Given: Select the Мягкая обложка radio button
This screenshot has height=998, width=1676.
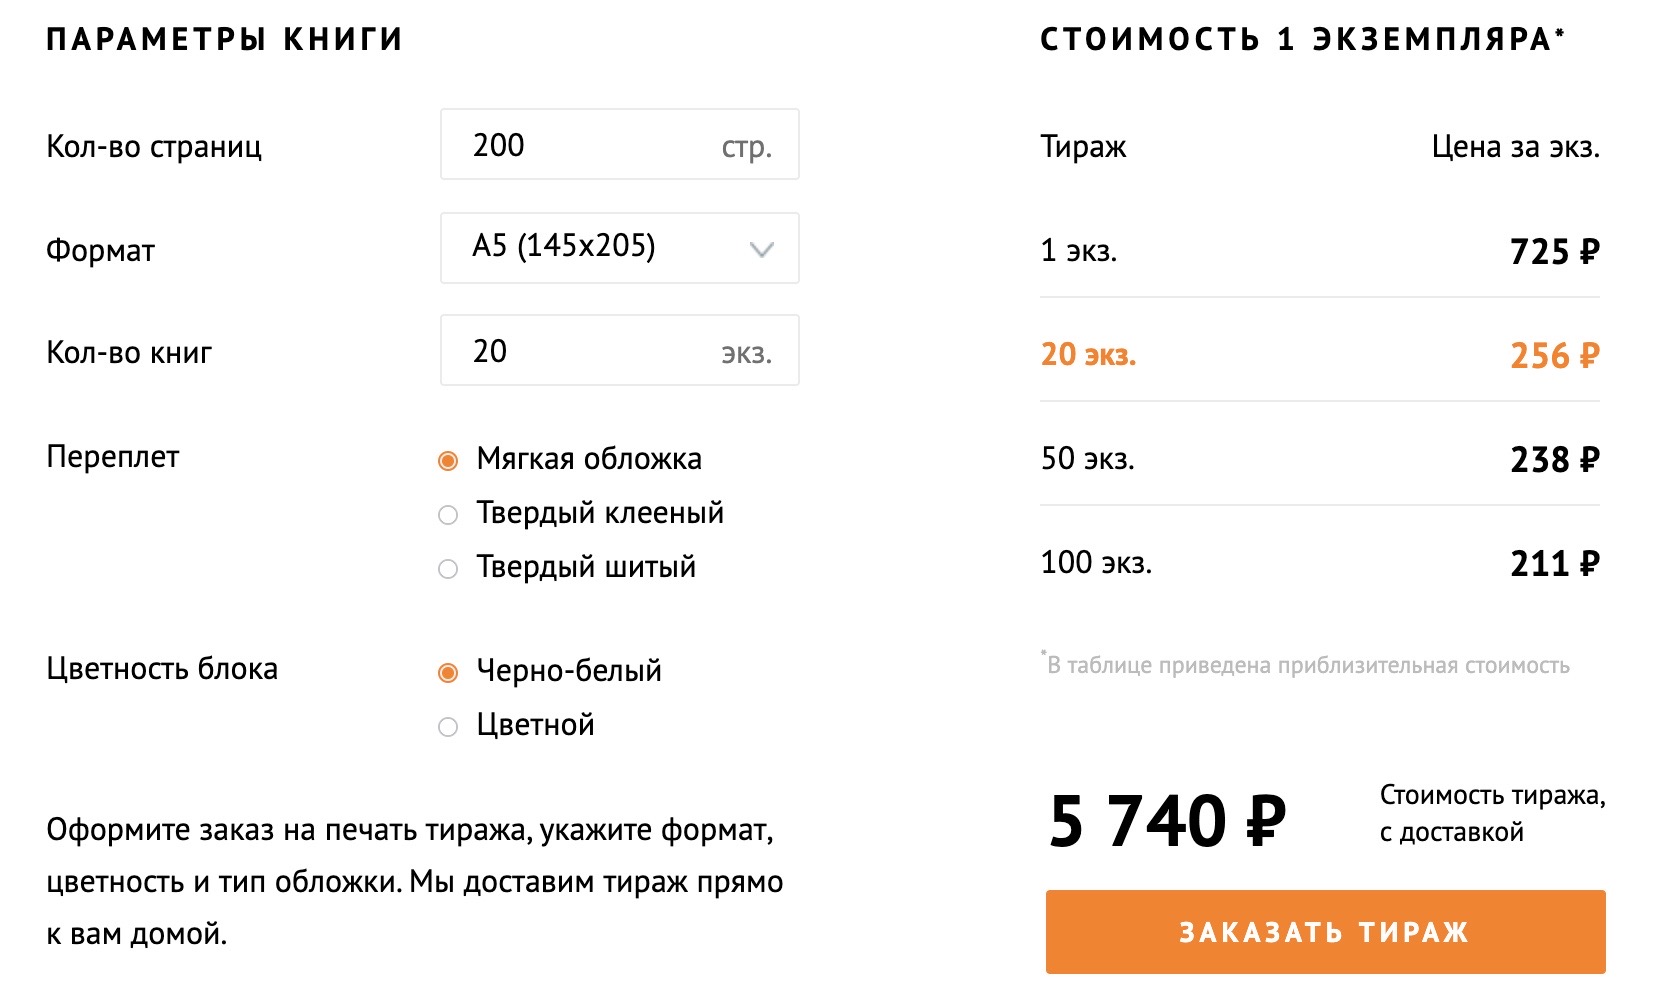Looking at the screenshot, I should (448, 460).
